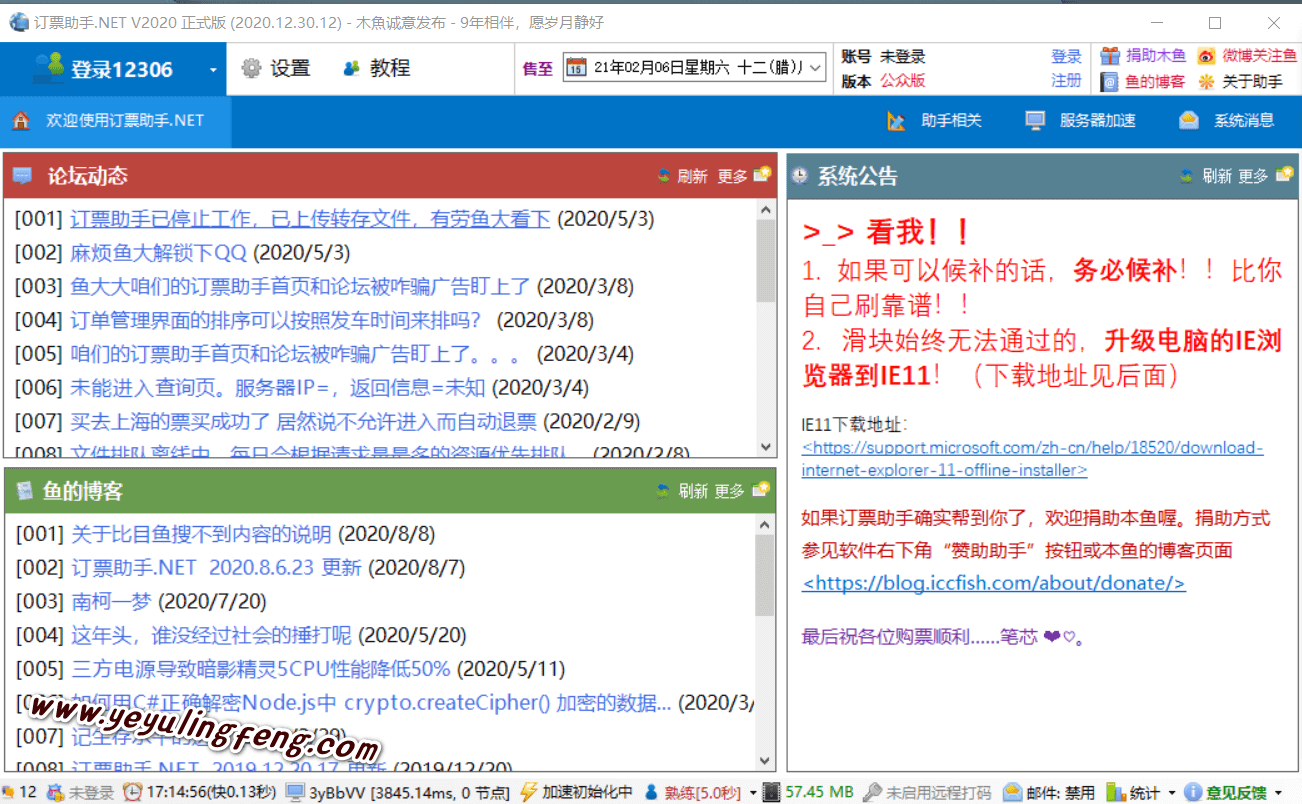1302x804 pixels.
Task: Open forum post 麻烦鱼大解锁下QQ
Action: [x=158, y=253]
